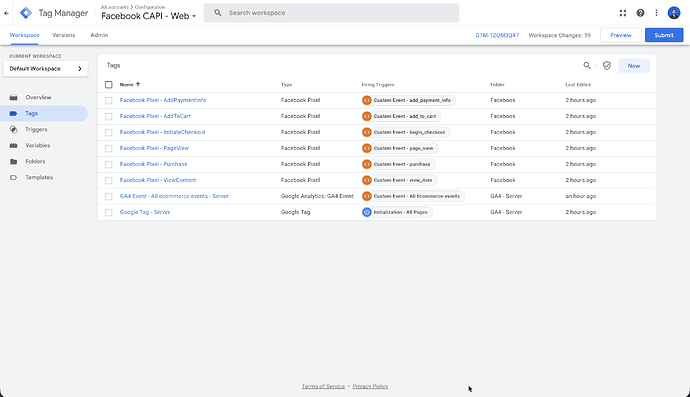Switch to the Admin tab

[99, 35]
